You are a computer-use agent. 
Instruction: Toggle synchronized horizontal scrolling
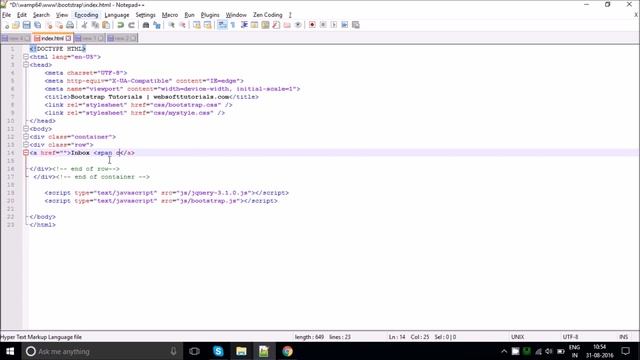point(207,25)
